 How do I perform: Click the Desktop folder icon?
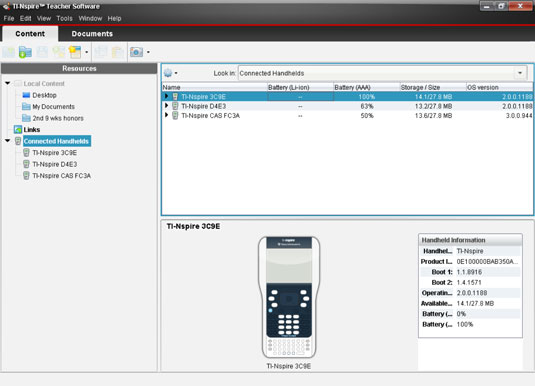(26, 95)
